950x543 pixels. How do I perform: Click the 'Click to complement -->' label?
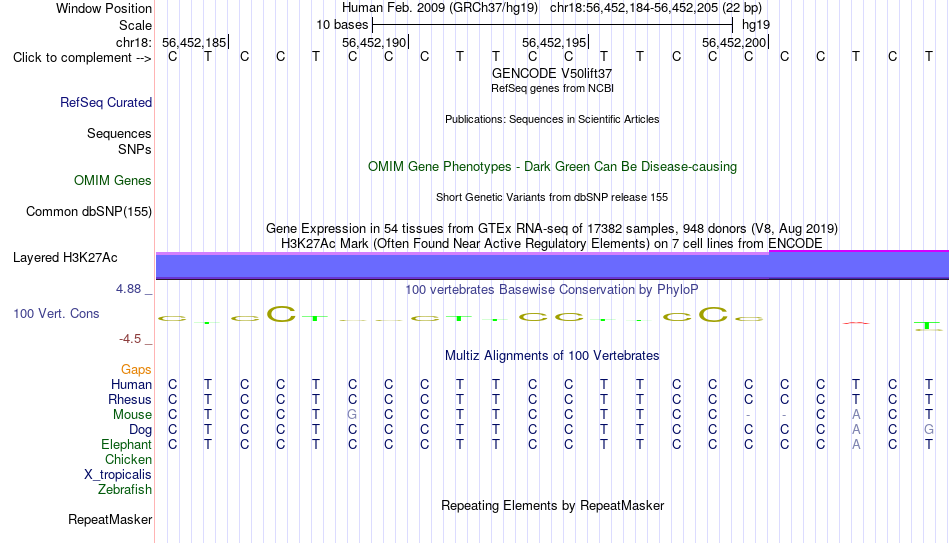82,58
